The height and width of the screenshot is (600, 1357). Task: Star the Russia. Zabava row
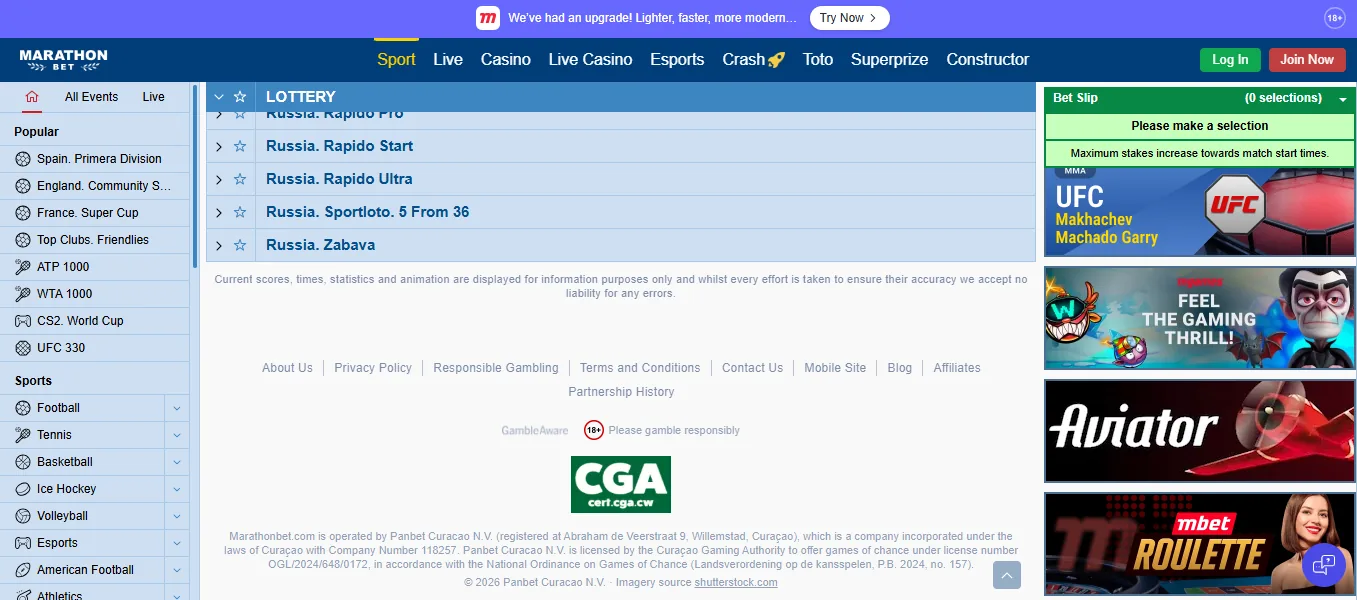[x=240, y=245]
